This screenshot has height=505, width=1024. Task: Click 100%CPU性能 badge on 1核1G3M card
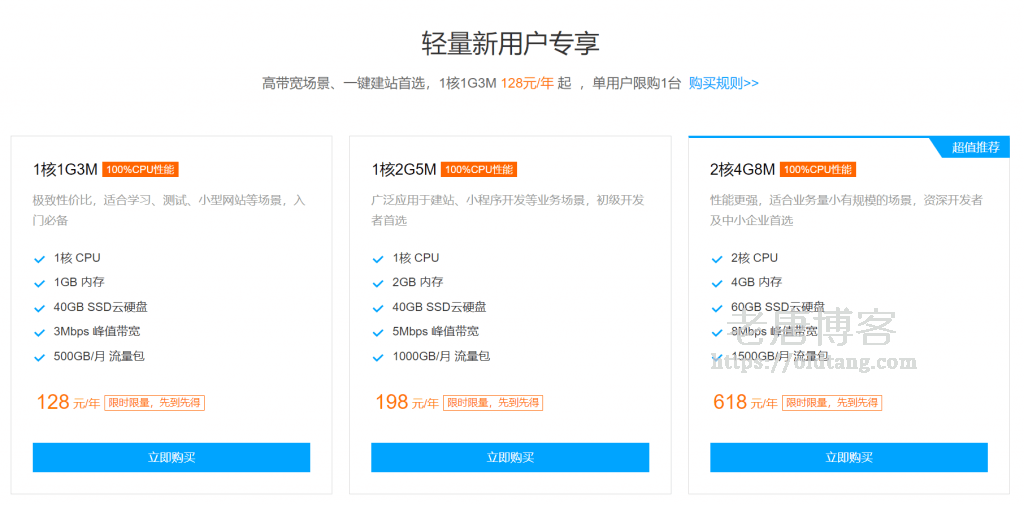click(x=141, y=169)
